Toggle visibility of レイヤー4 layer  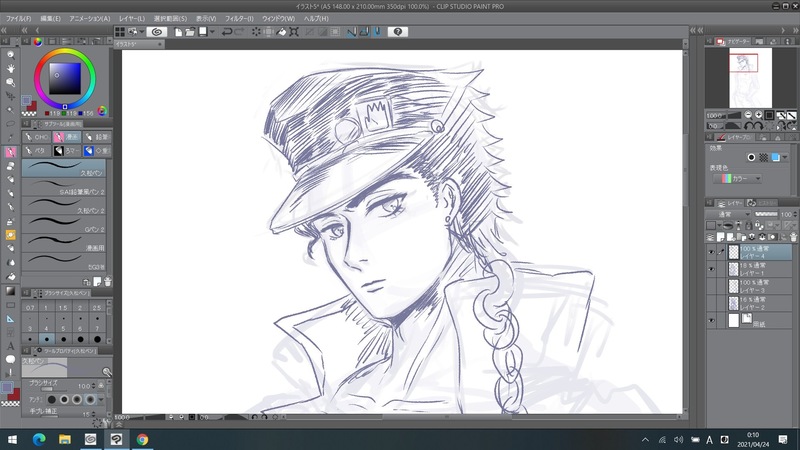(x=711, y=251)
